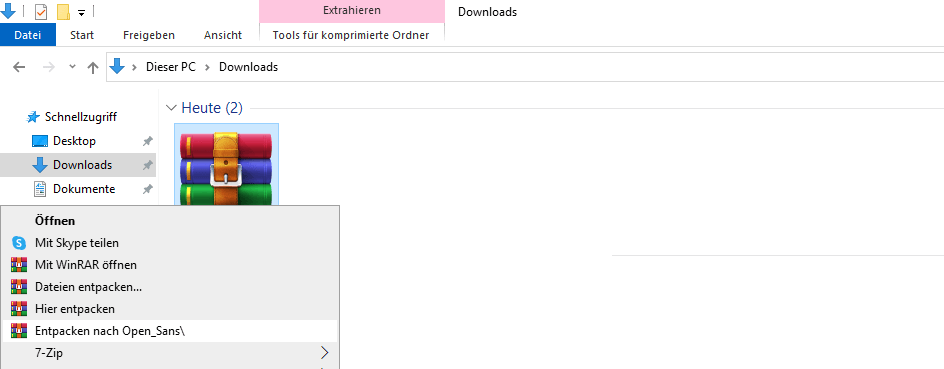
Task: Open the Datei ribbon tab
Action: [x=28, y=35]
